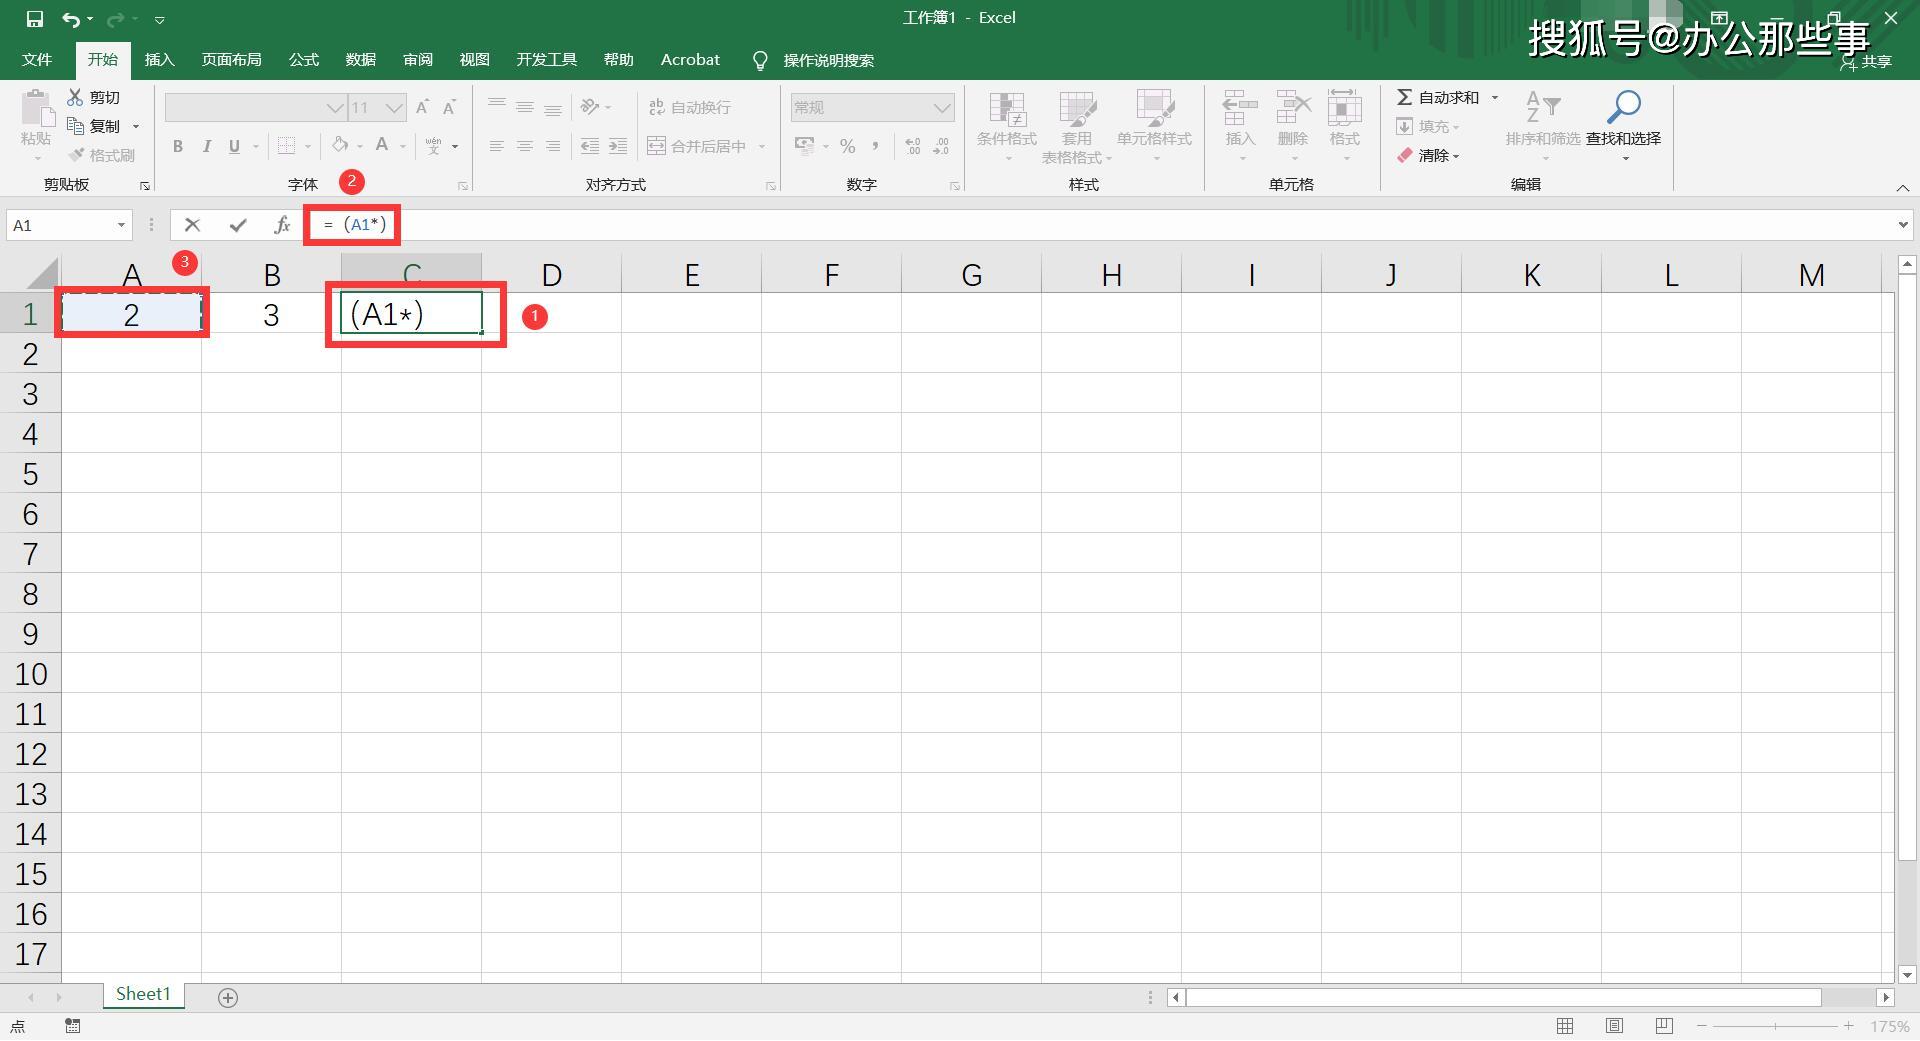Toggle center horizontal alignment
Image resolution: width=1920 pixels, height=1041 pixels.
pyautogui.click(x=524, y=146)
